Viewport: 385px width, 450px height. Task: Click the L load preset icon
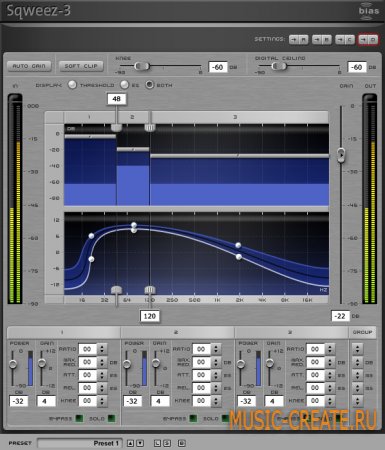coord(157,443)
